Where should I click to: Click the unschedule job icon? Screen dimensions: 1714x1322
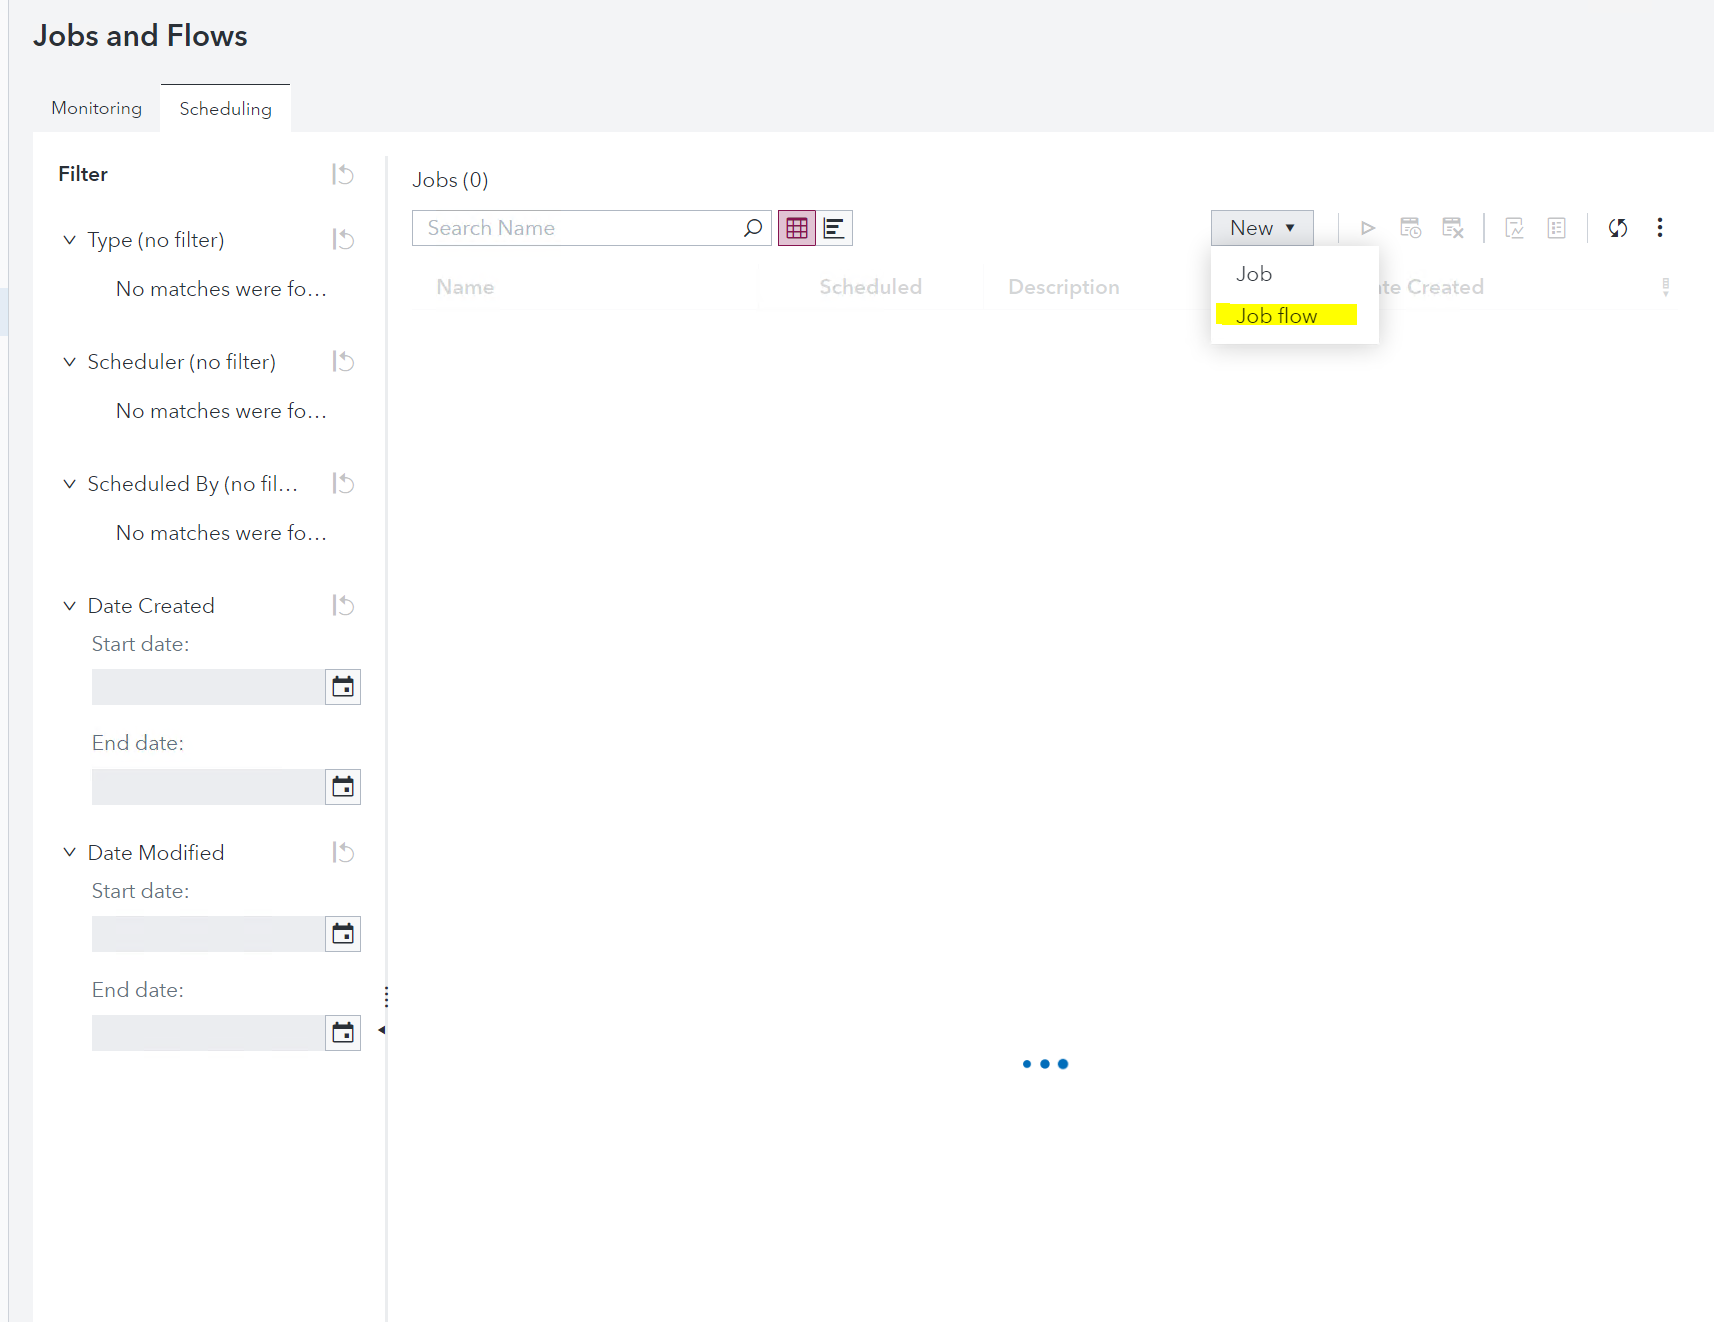point(1452,227)
